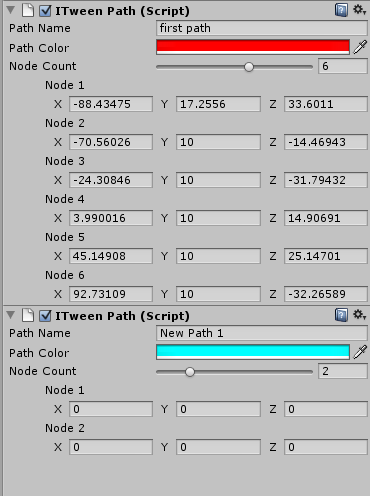Edit Path Name field 'first path'
The height and width of the screenshot is (496, 370).
tap(262, 28)
